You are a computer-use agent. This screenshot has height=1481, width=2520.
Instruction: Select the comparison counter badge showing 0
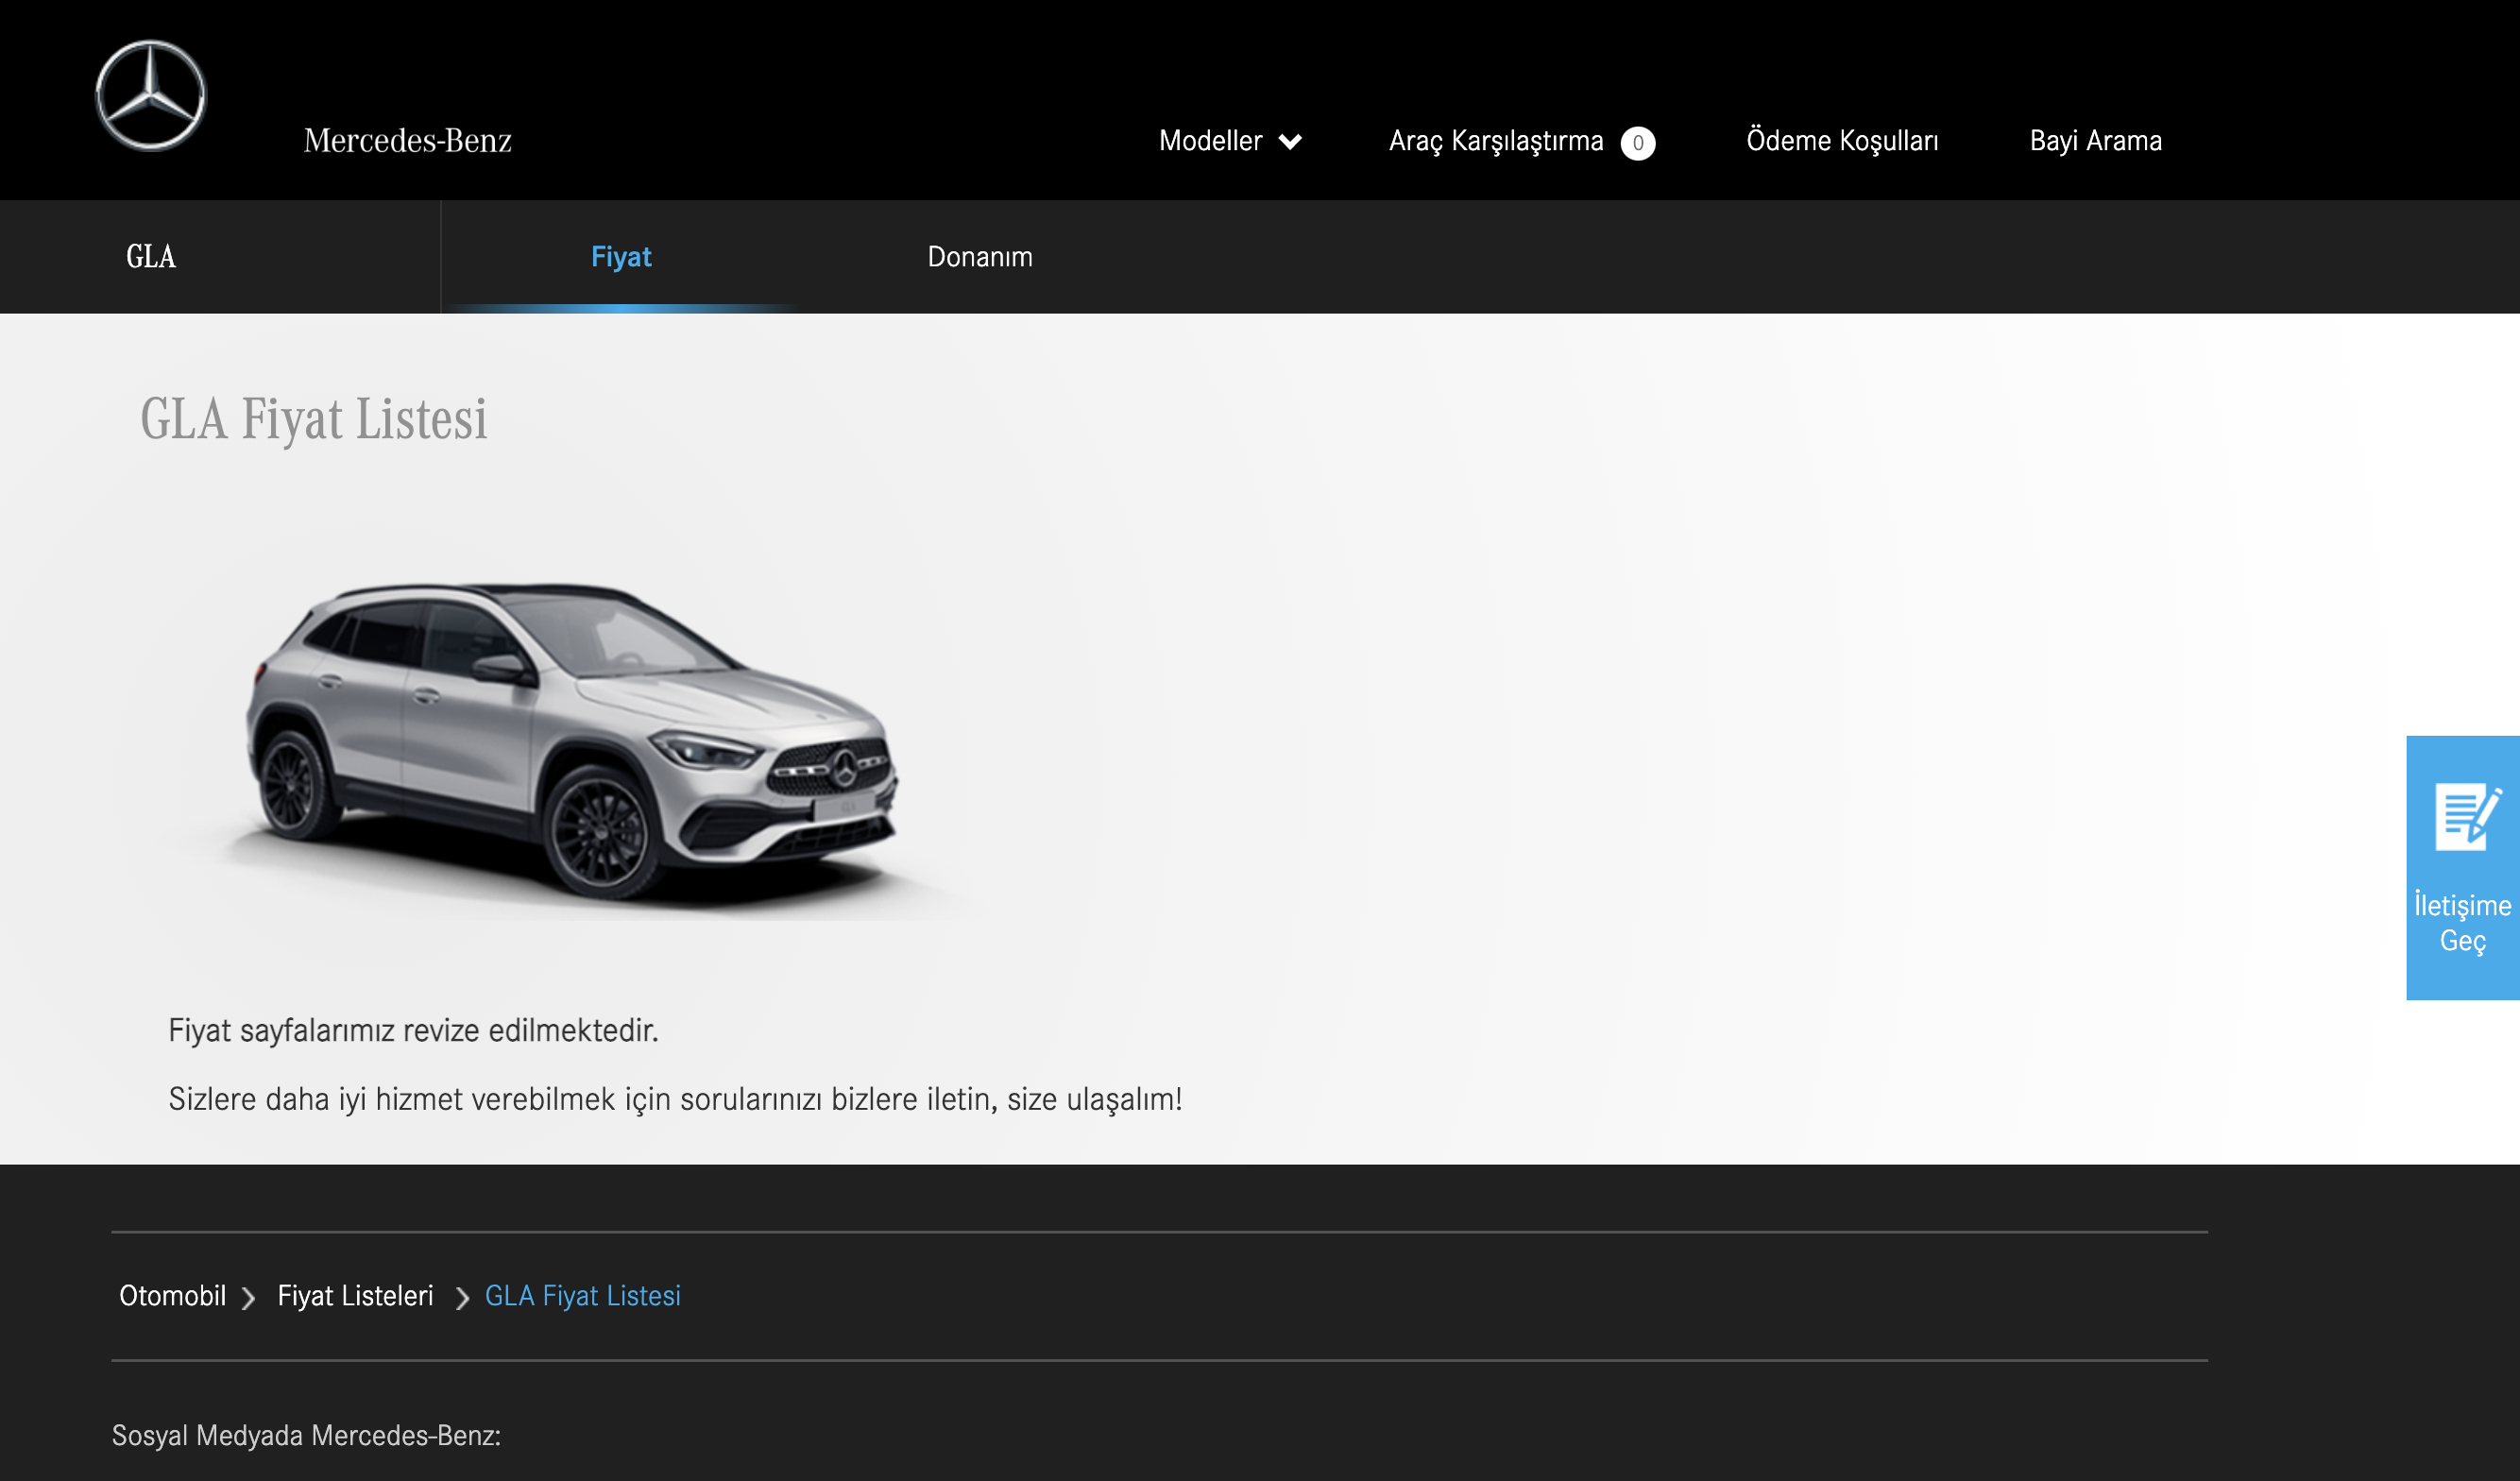tap(1638, 142)
